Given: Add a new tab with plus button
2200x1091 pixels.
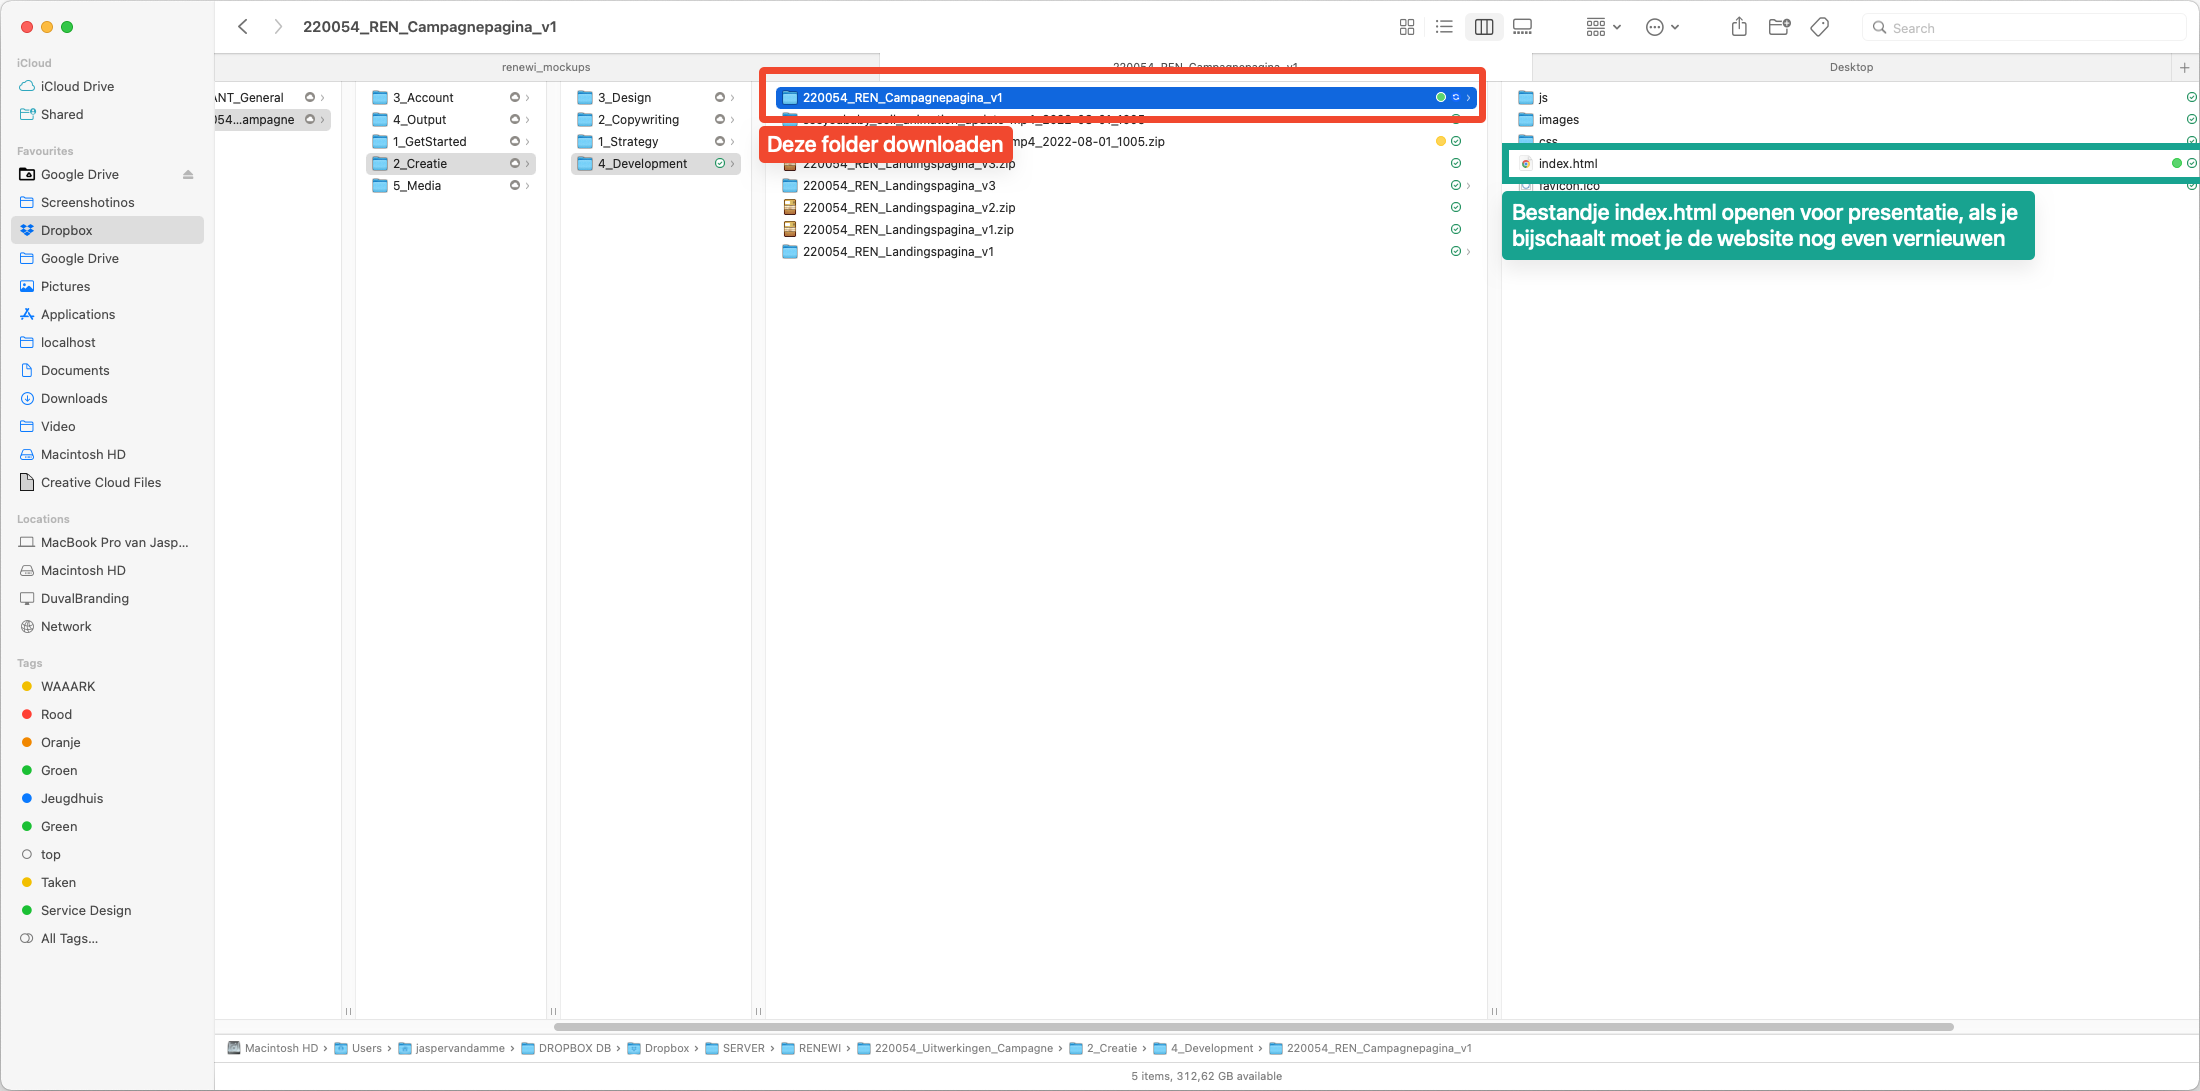Looking at the screenshot, I should (2184, 67).
